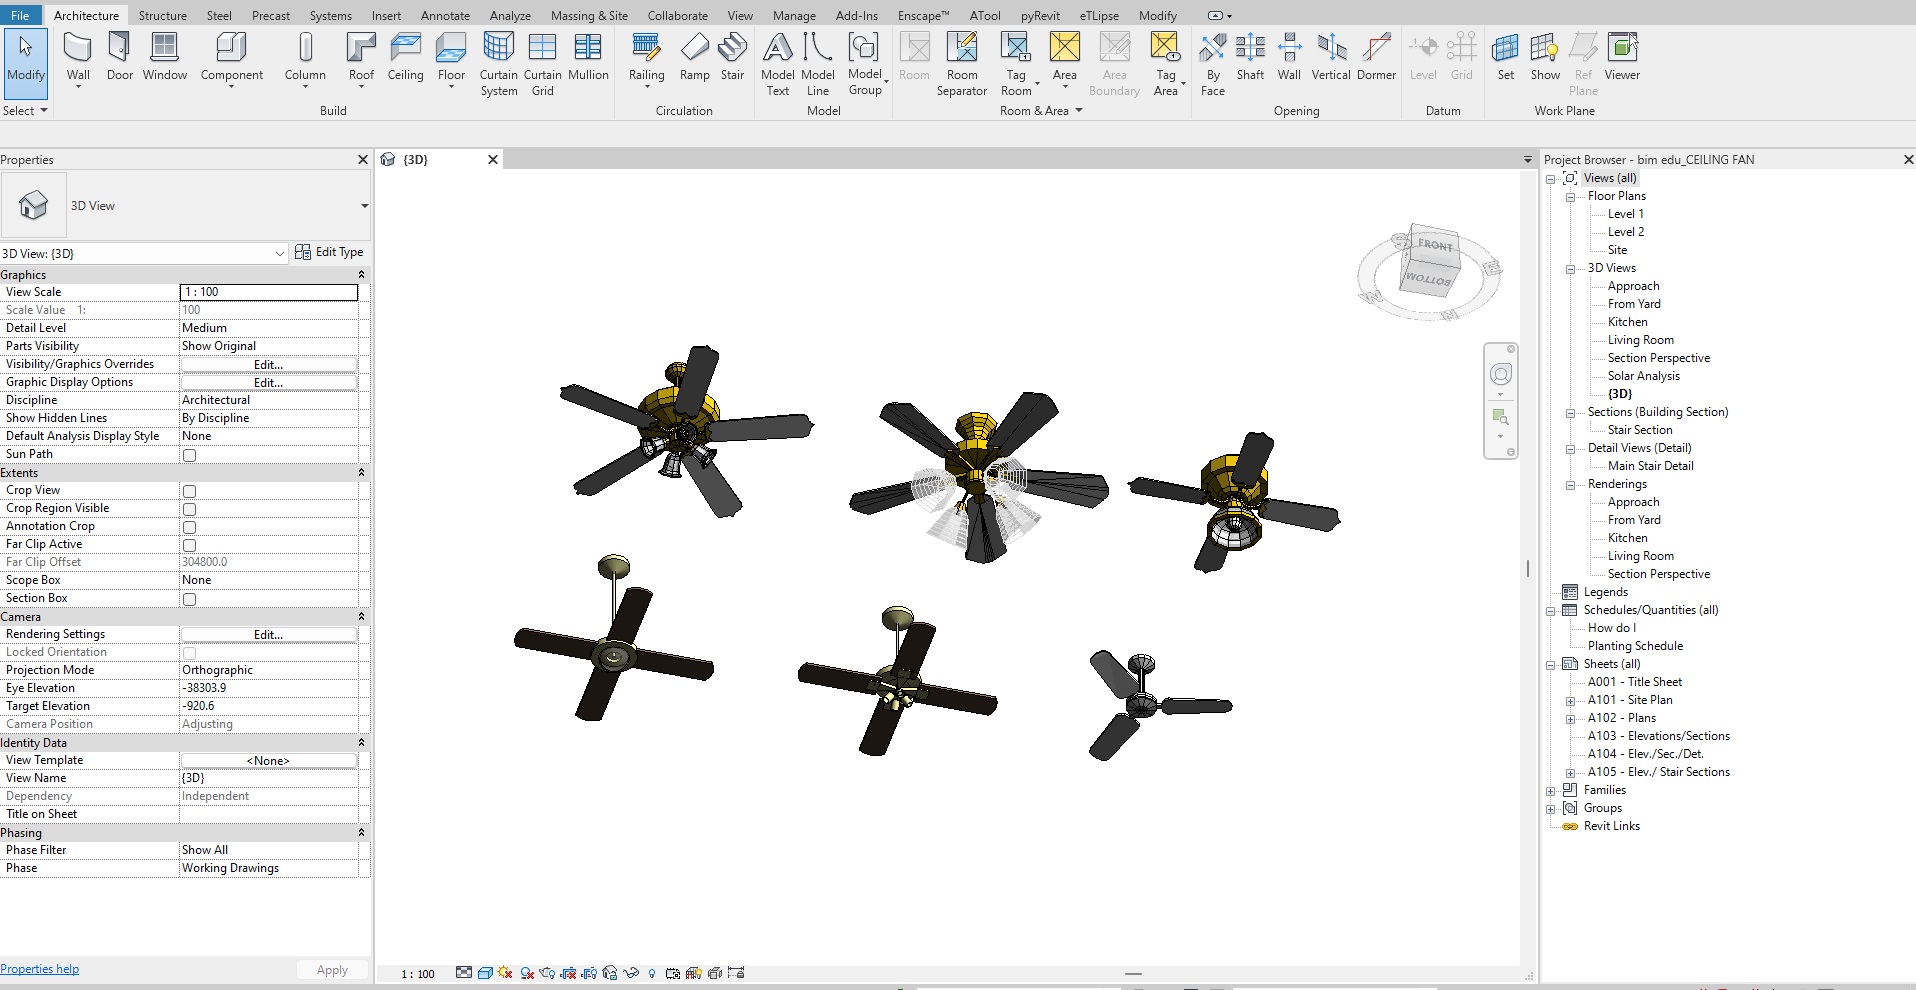Activate the Stair tool
The image size is (1916, 990).
point(732,56)
